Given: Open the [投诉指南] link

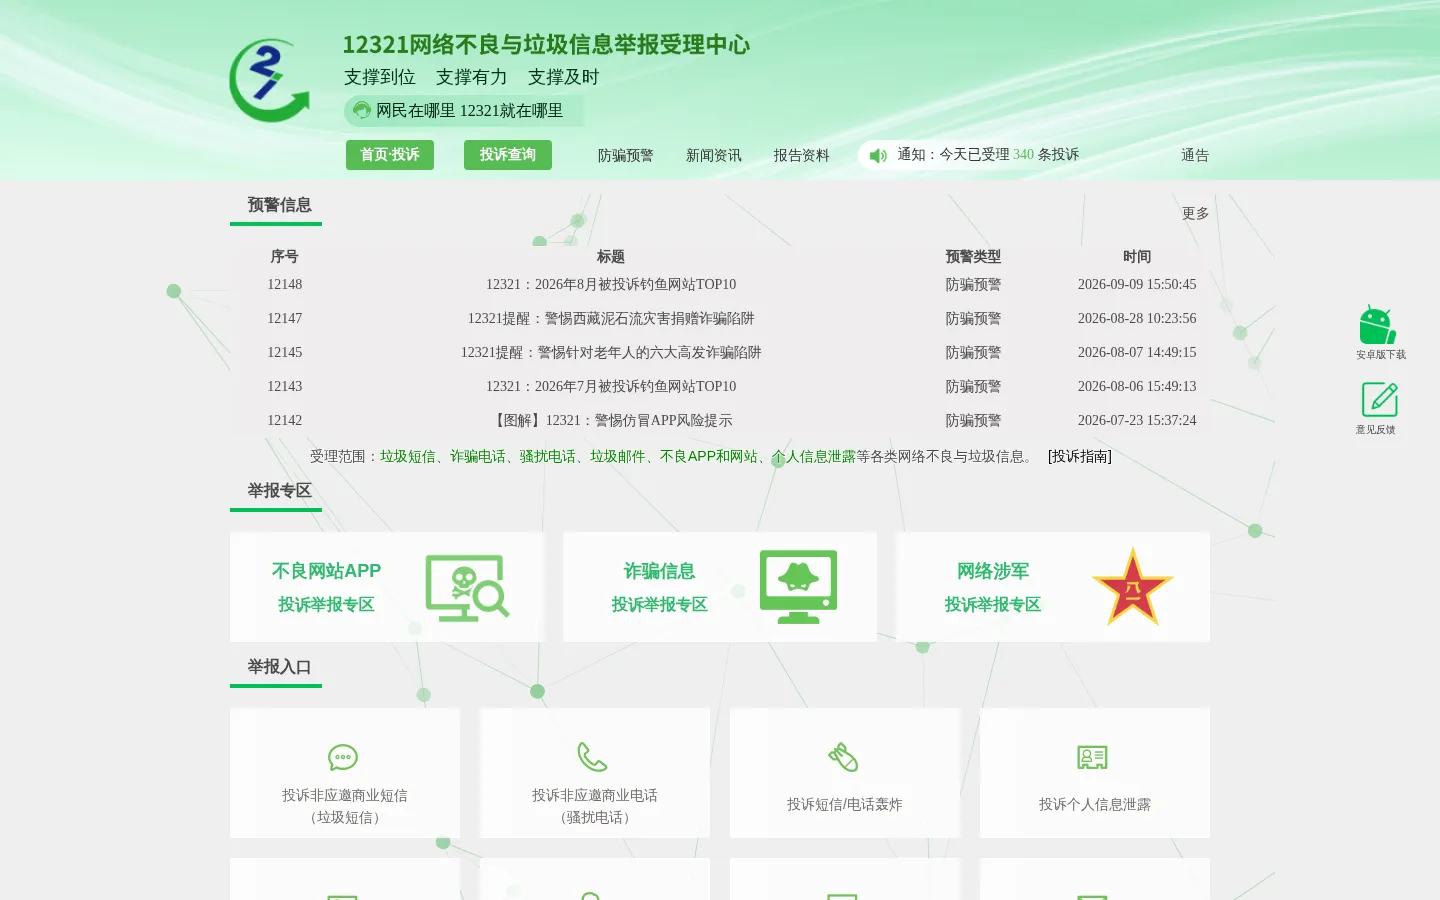Looking at the screenshot, I should 1080,457.
